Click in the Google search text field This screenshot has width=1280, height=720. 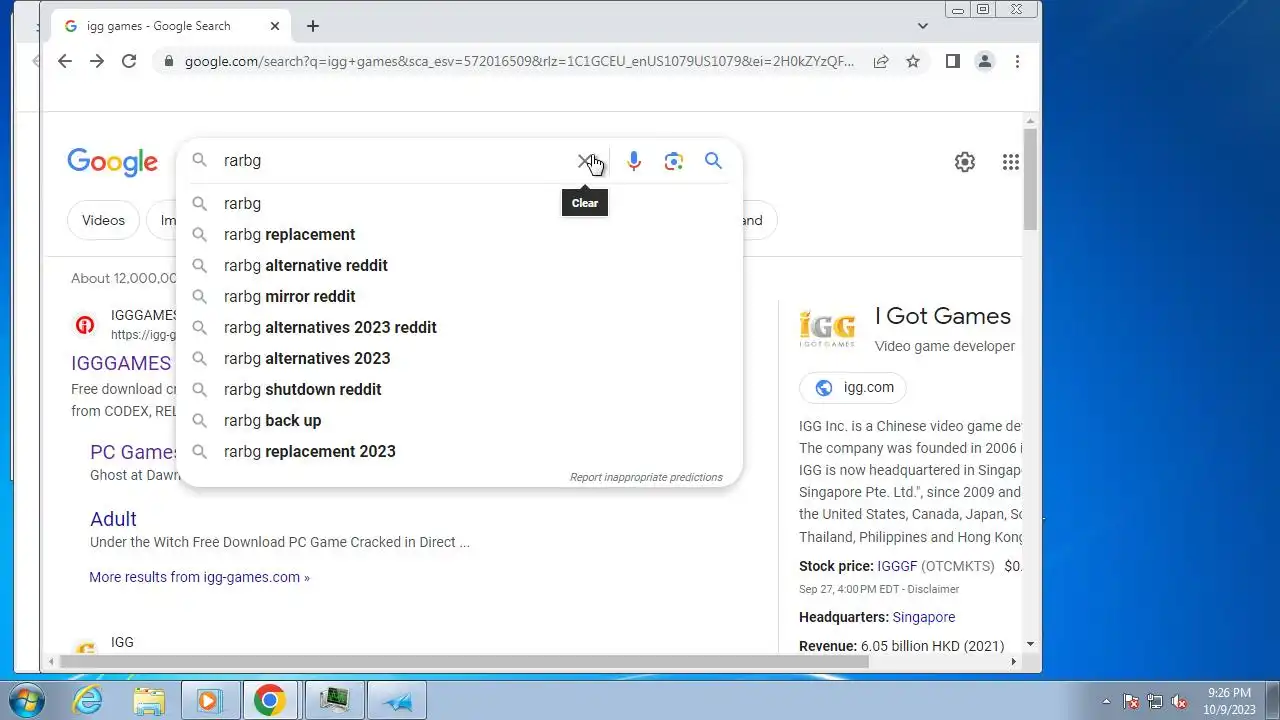pos(395,161)
